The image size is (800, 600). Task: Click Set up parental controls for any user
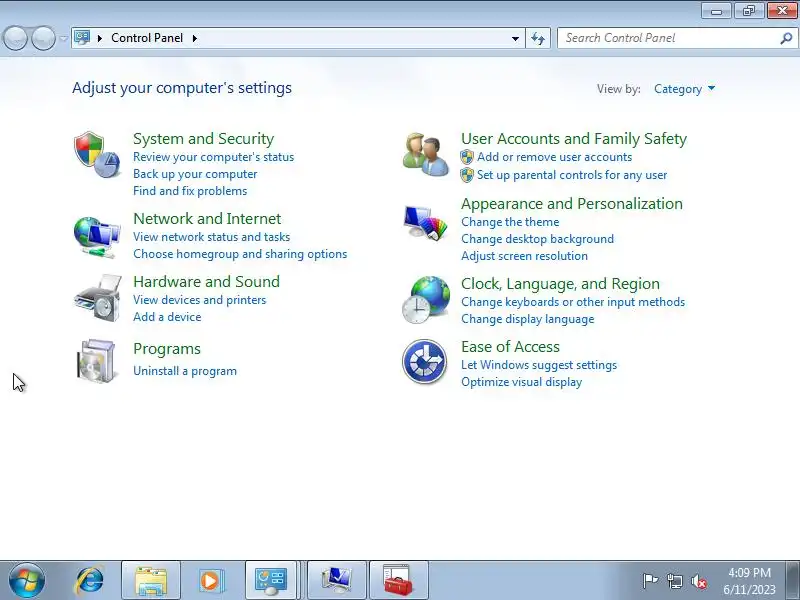click(x=572, y=175)
